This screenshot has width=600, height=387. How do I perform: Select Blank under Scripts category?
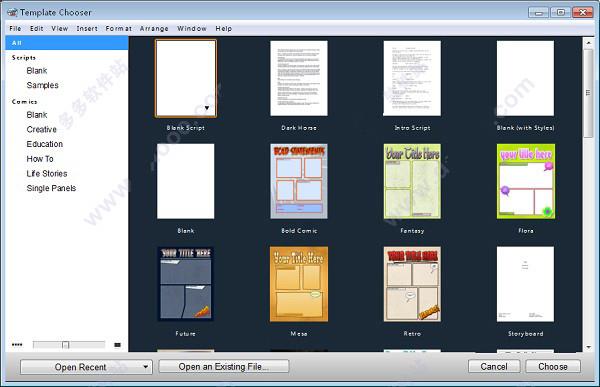[x=37, y=71]
